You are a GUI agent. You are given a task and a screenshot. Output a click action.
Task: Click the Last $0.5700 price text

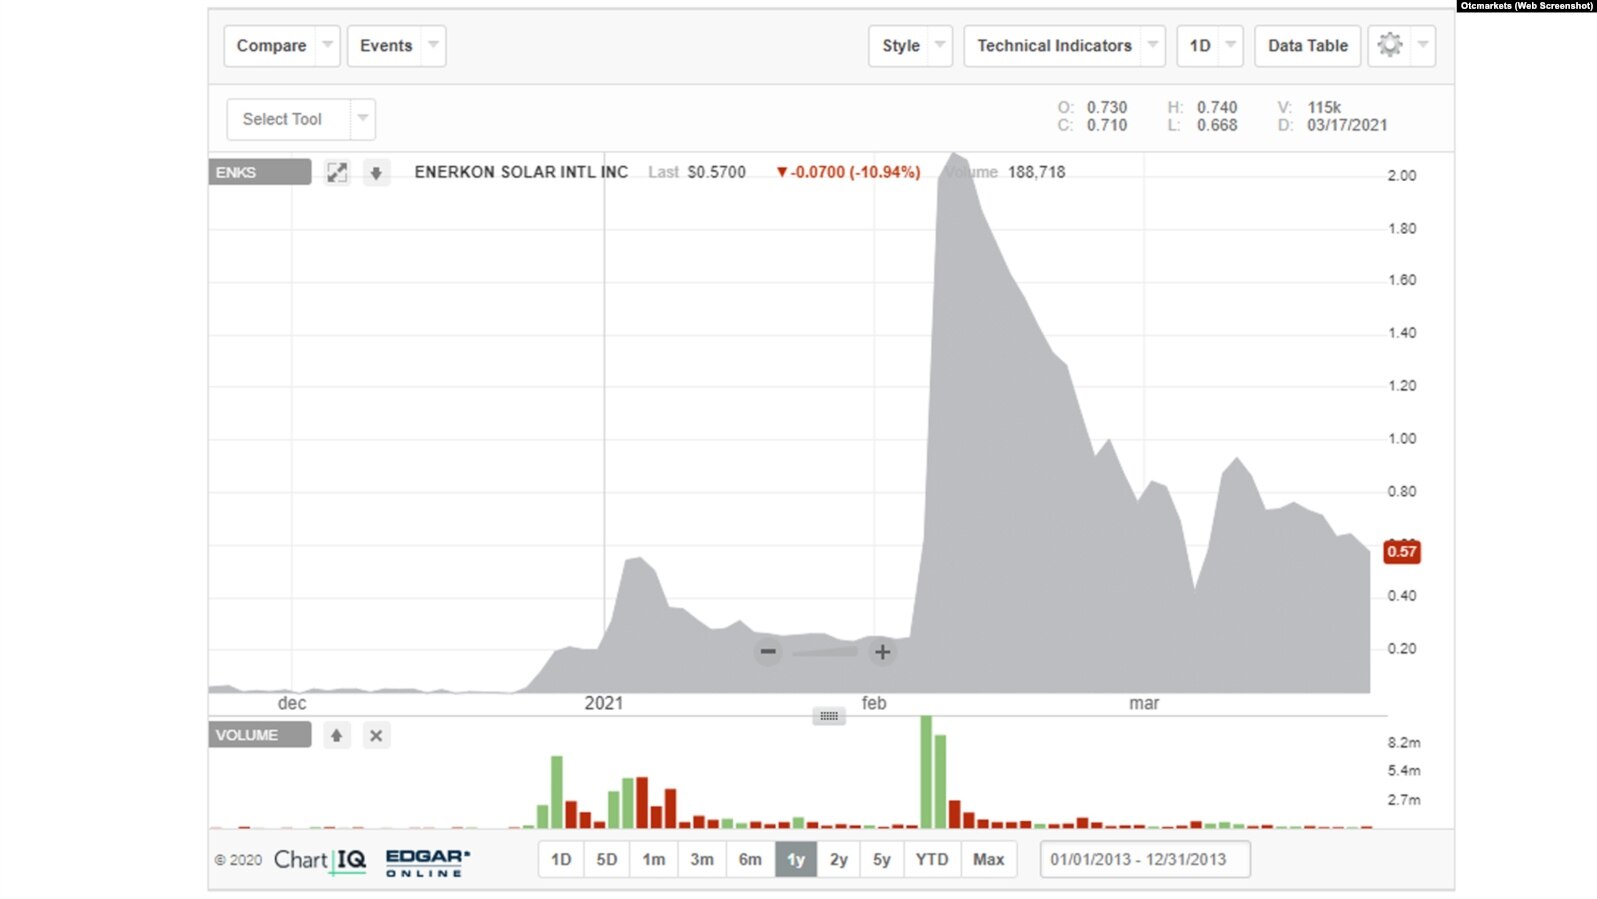697,172
